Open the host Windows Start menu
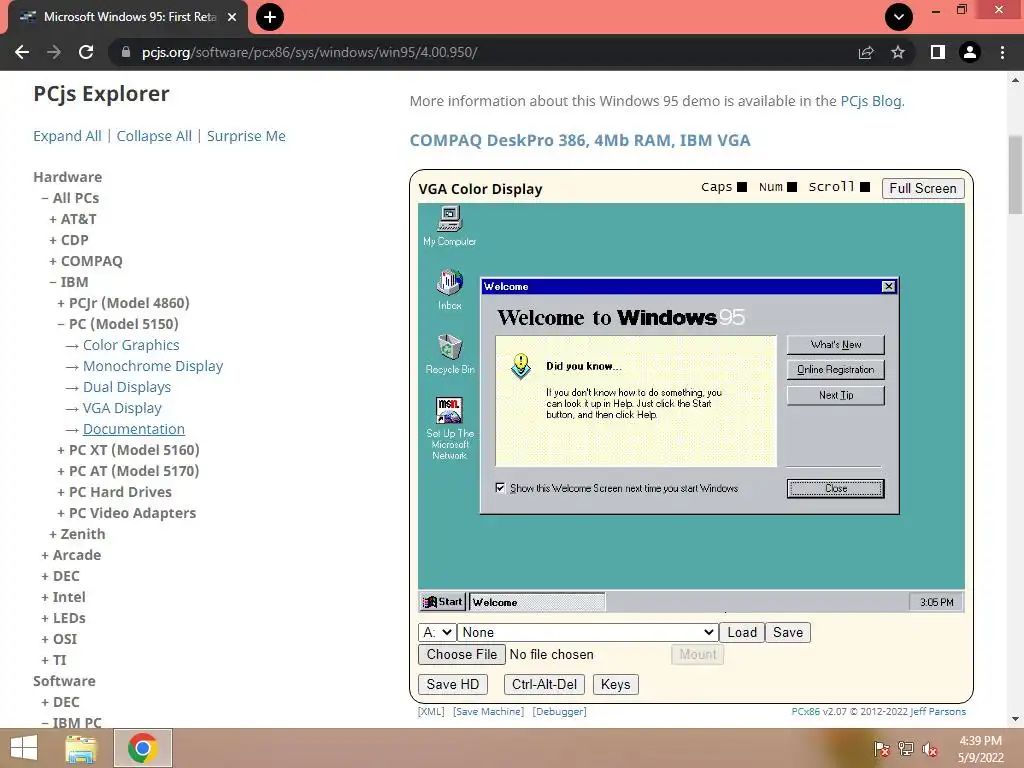The height and width of the screenshot is (768, 1024). tap(24, 748)
